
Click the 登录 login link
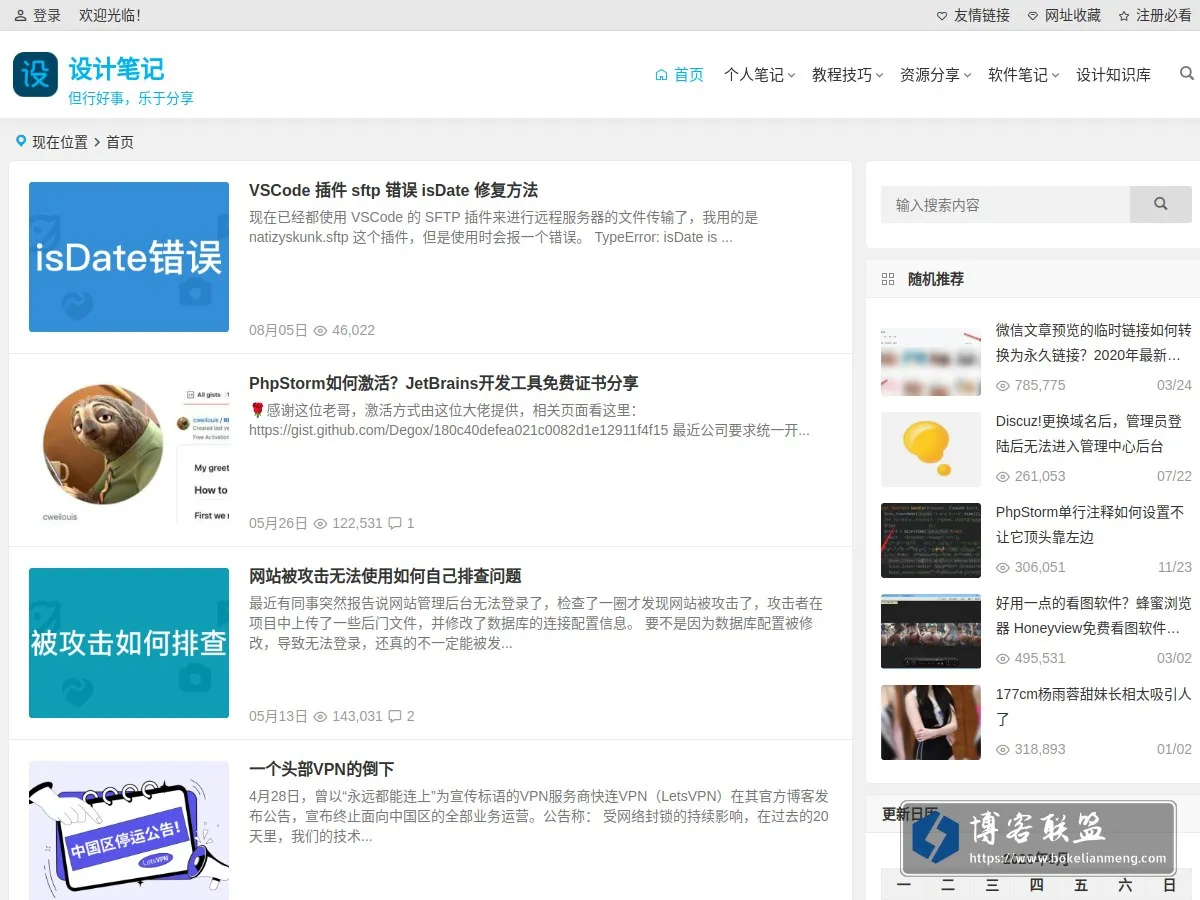tap(47, 16)
